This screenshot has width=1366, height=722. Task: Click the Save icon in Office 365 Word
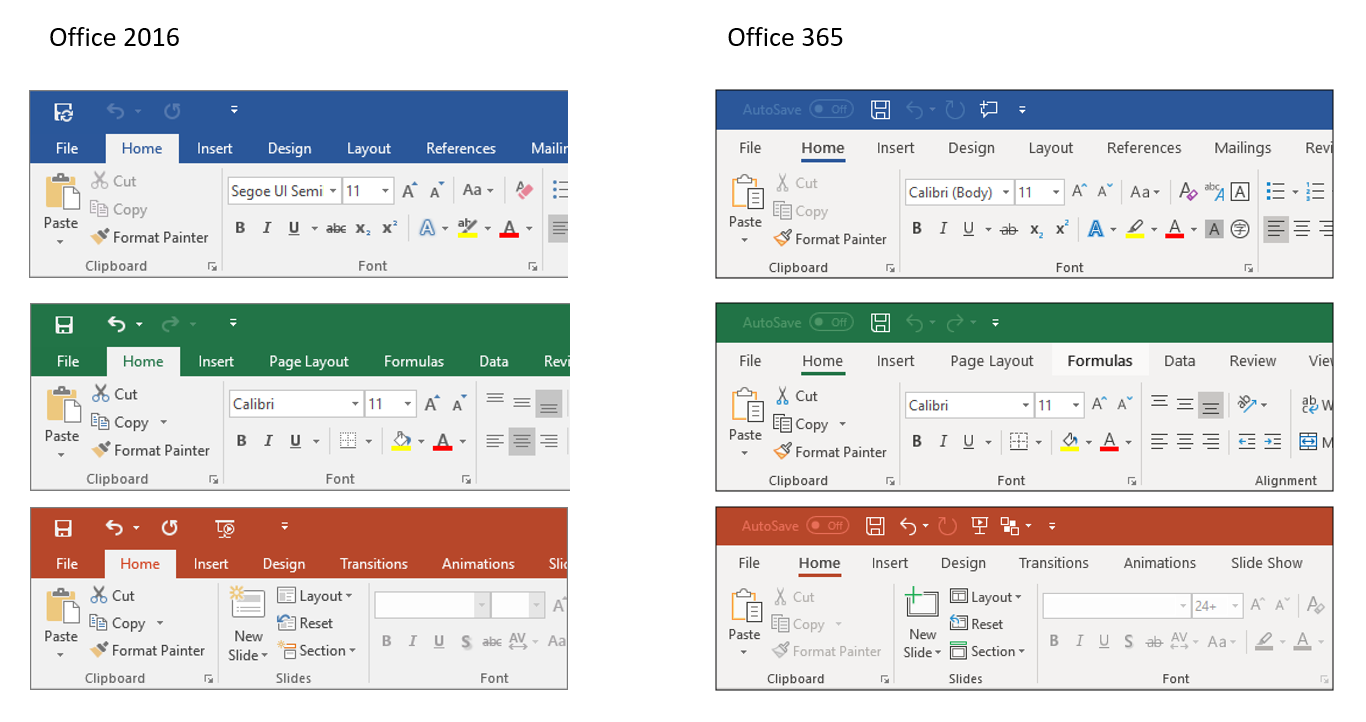coord(880,109)
